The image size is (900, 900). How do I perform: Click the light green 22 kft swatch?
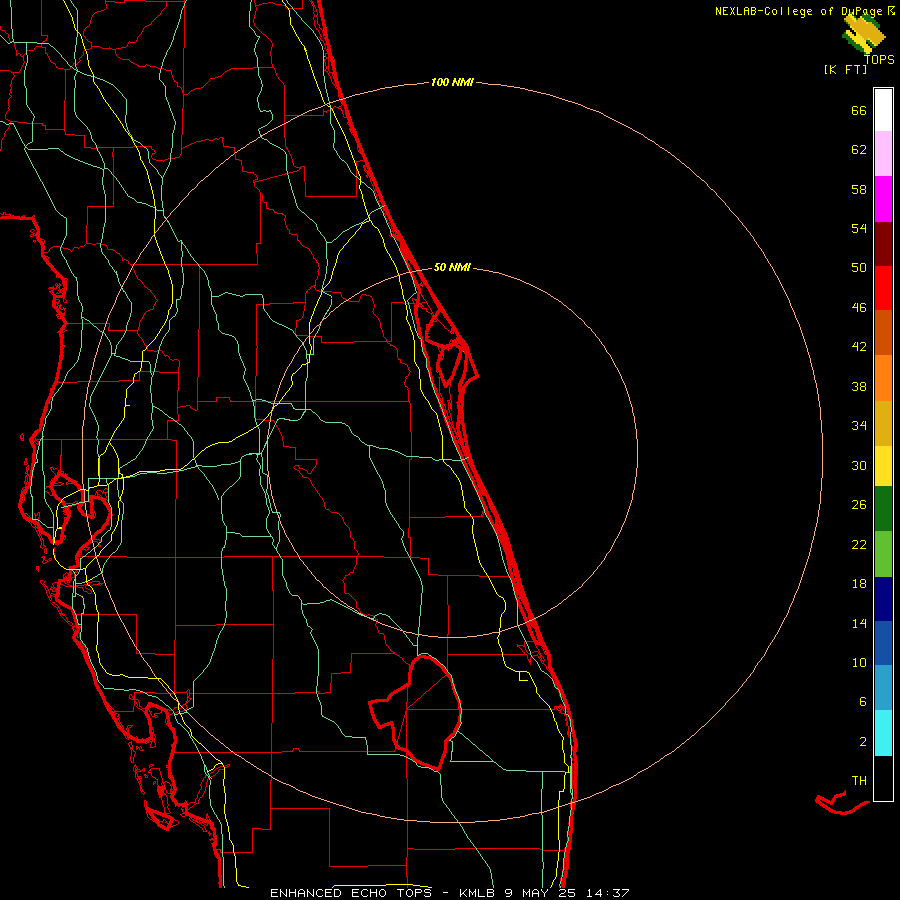point(883,554)
